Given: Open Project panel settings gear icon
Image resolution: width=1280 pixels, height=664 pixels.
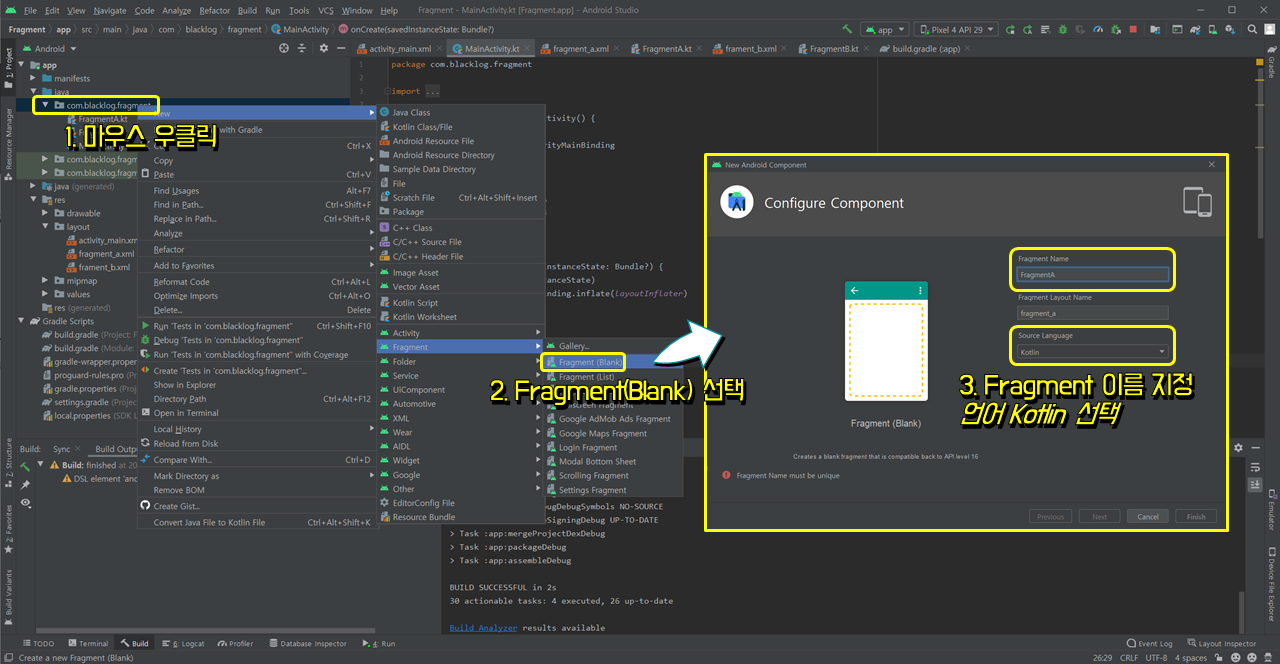Looking at the screenshot, I should click(x=323, y=48).
